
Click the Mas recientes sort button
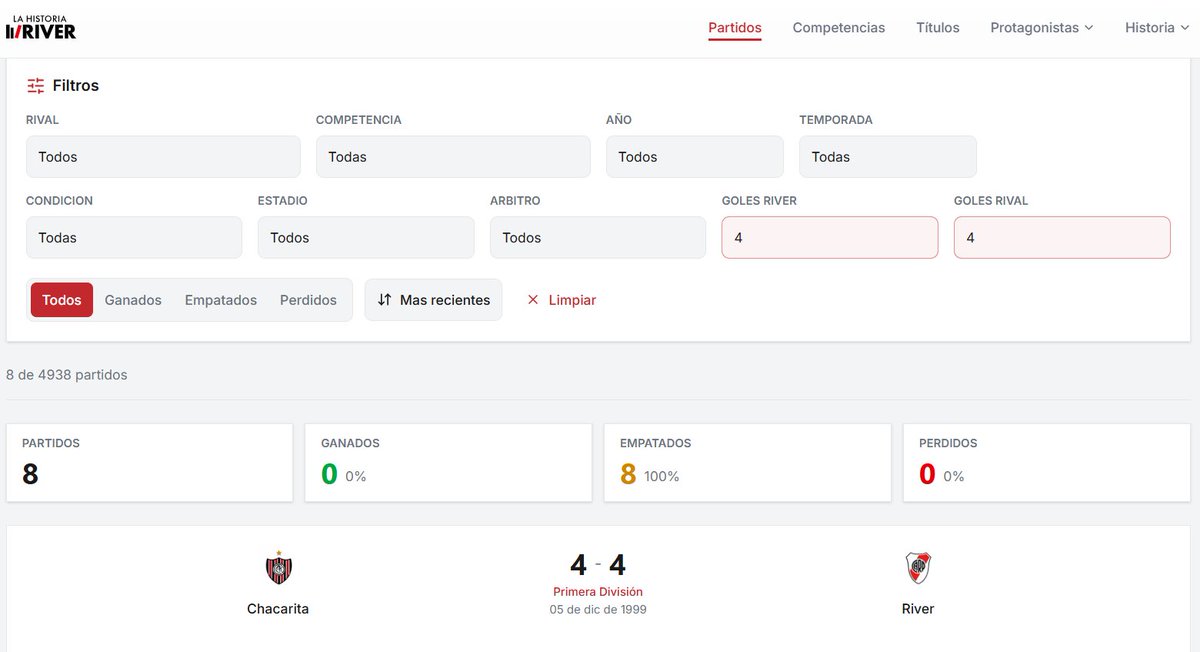[434, 300]
